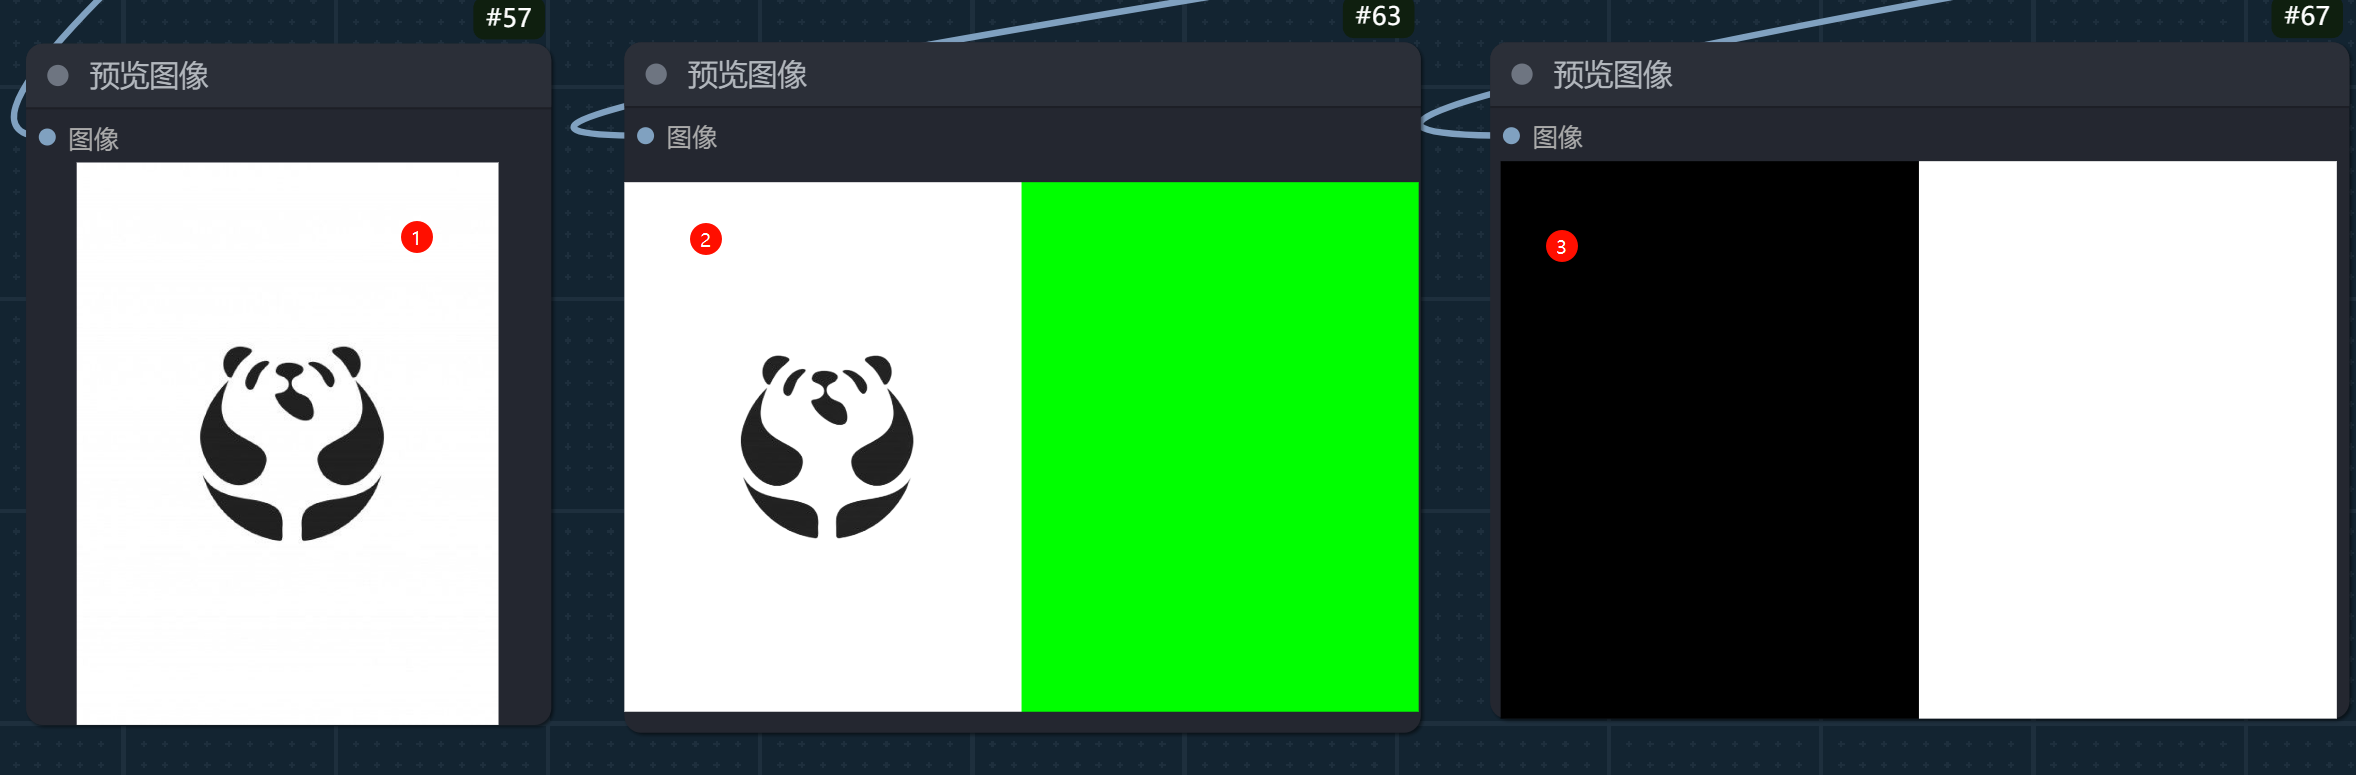This screenshot has height=775, width=2356.
Task: Click the 图像 label on node #63
Action: click(x=692, y=137)
